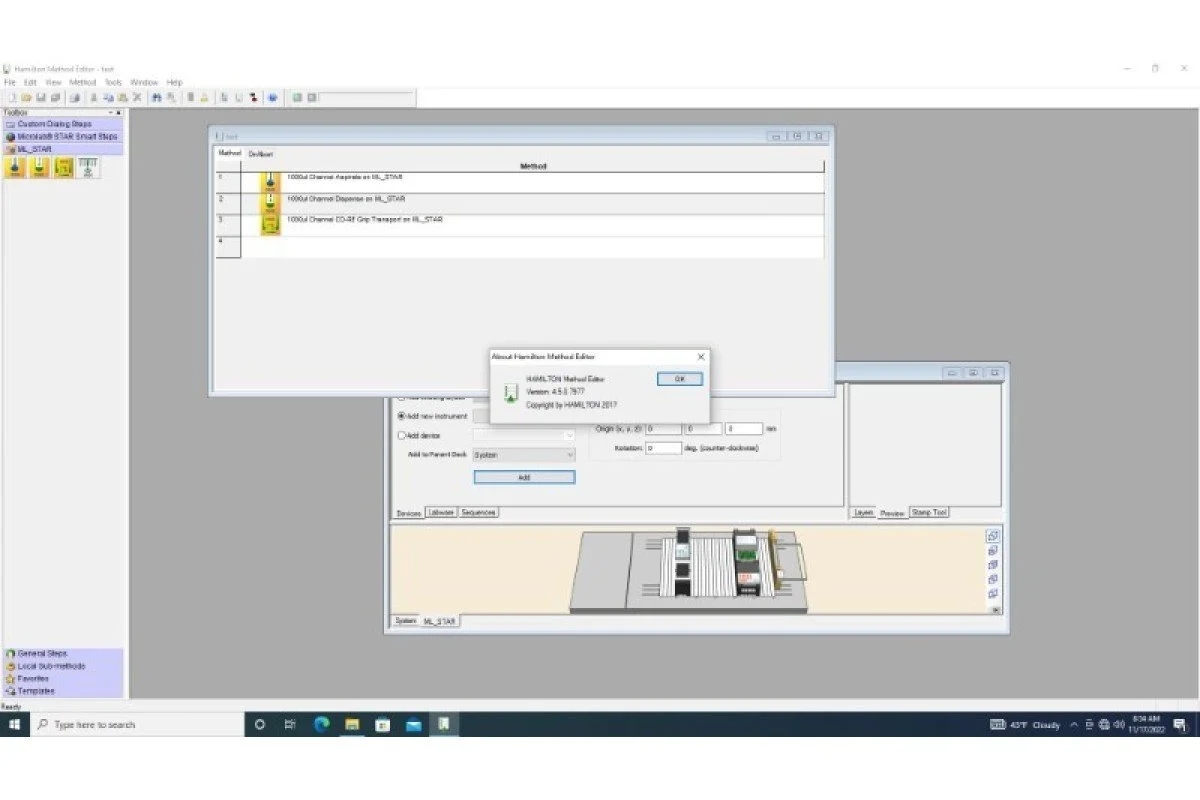Pick the CO-RE Grip Transport toolbox icon
The image size is (1200, 800).
(64, 168)
